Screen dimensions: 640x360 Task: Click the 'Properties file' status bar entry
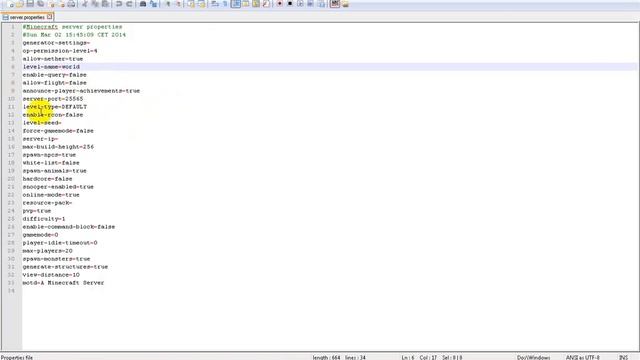click(x=17, y=358)
